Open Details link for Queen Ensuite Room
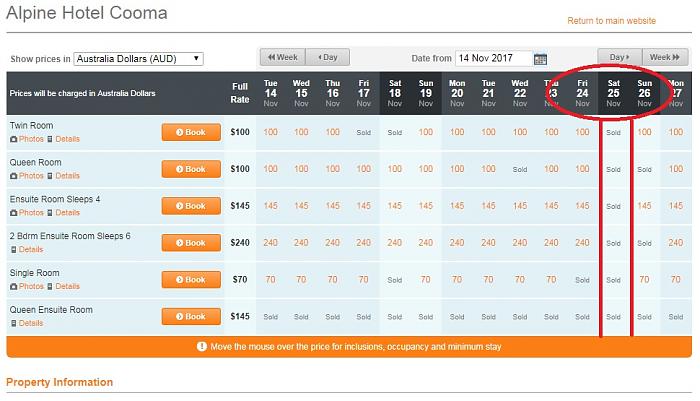This screenshot has width=700, height=401. point(31,323)
